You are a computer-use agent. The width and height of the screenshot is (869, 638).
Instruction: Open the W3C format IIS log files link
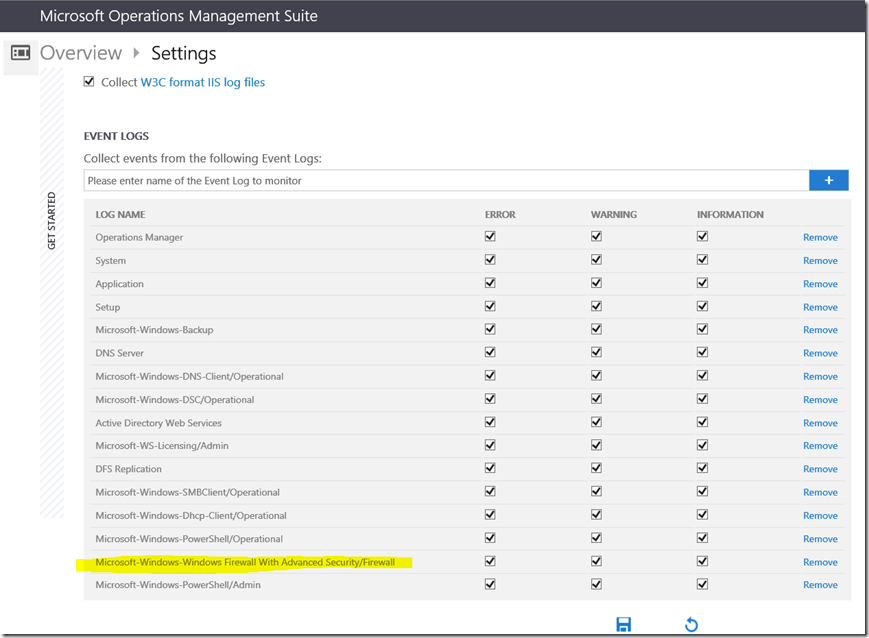(x=203, y=82)
